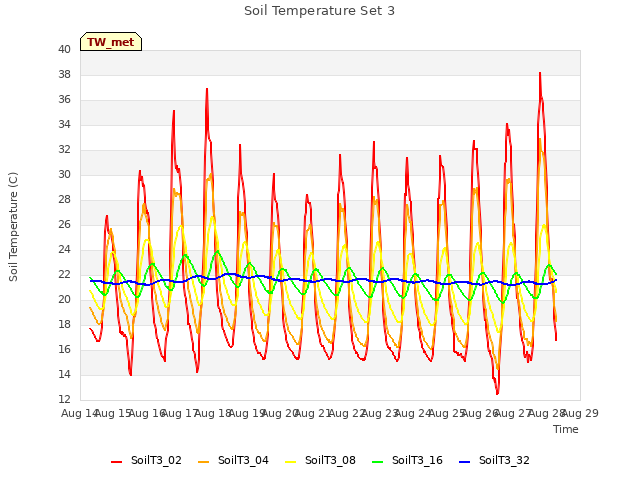Click the chart title Soil Temperature Set 3
The image size is (640, 480).
320,11
